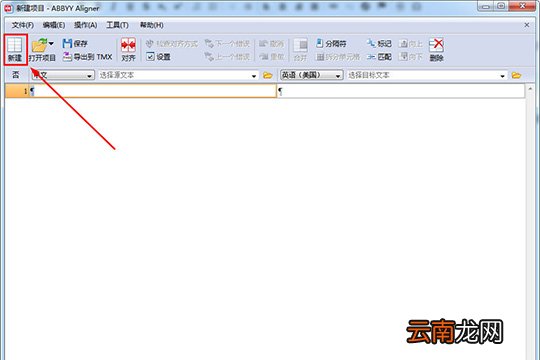Screen dimensions: 540x360
Task: Open the 操作(A) menu
Action: pos(85,25)
